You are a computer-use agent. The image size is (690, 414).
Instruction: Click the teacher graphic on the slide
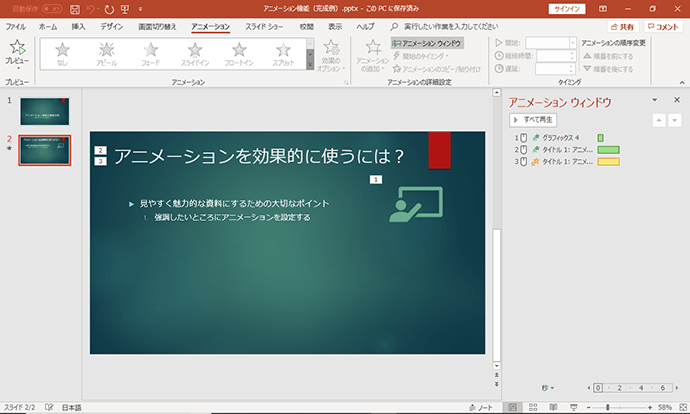pos(416,204)
